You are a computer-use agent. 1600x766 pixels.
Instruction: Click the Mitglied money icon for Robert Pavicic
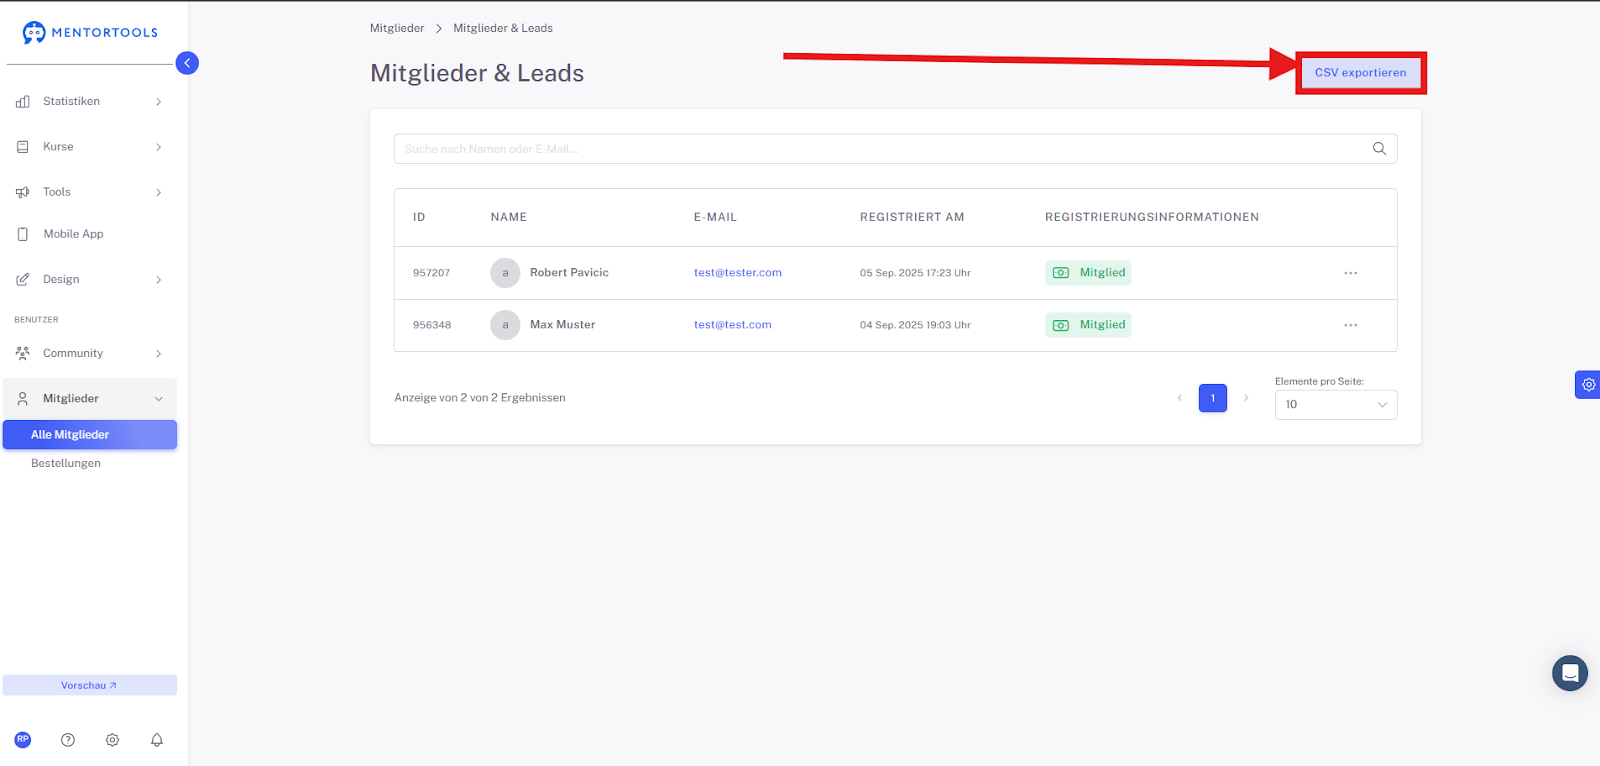pos(1061,273)
